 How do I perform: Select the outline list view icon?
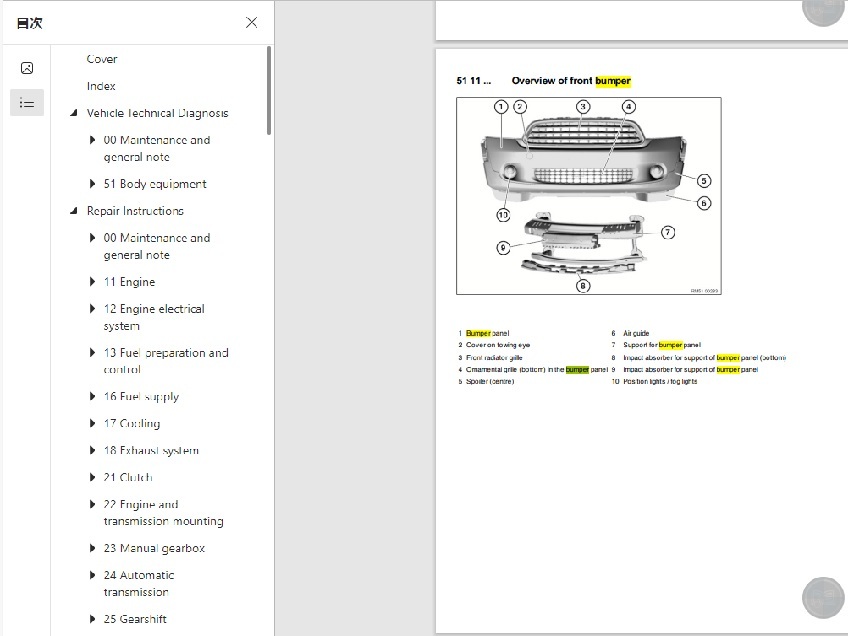(x=27, y=103)
